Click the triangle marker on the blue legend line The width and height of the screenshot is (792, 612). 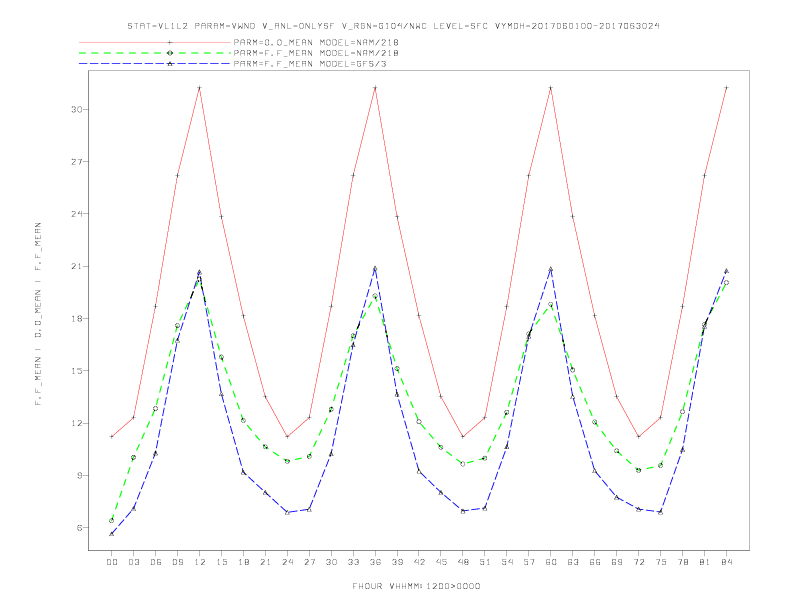[170, 64]
